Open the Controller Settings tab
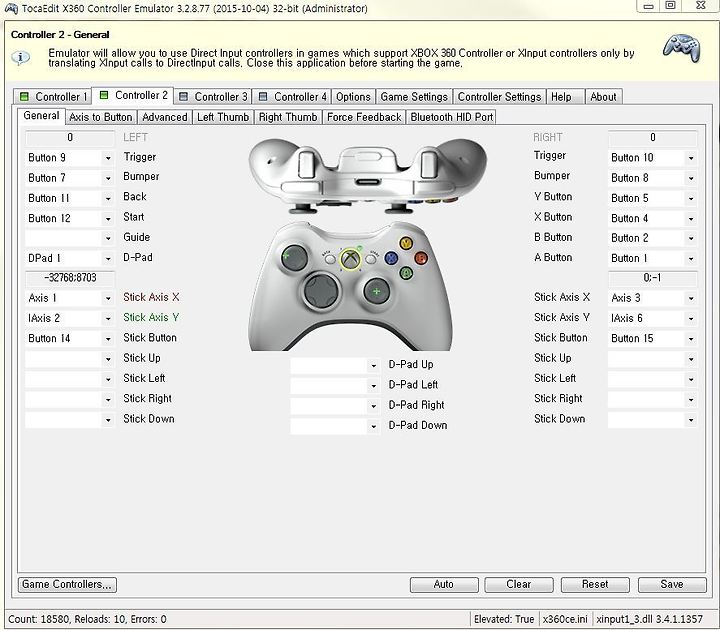The height and width of the screenshot is (630, 720). 499,96
